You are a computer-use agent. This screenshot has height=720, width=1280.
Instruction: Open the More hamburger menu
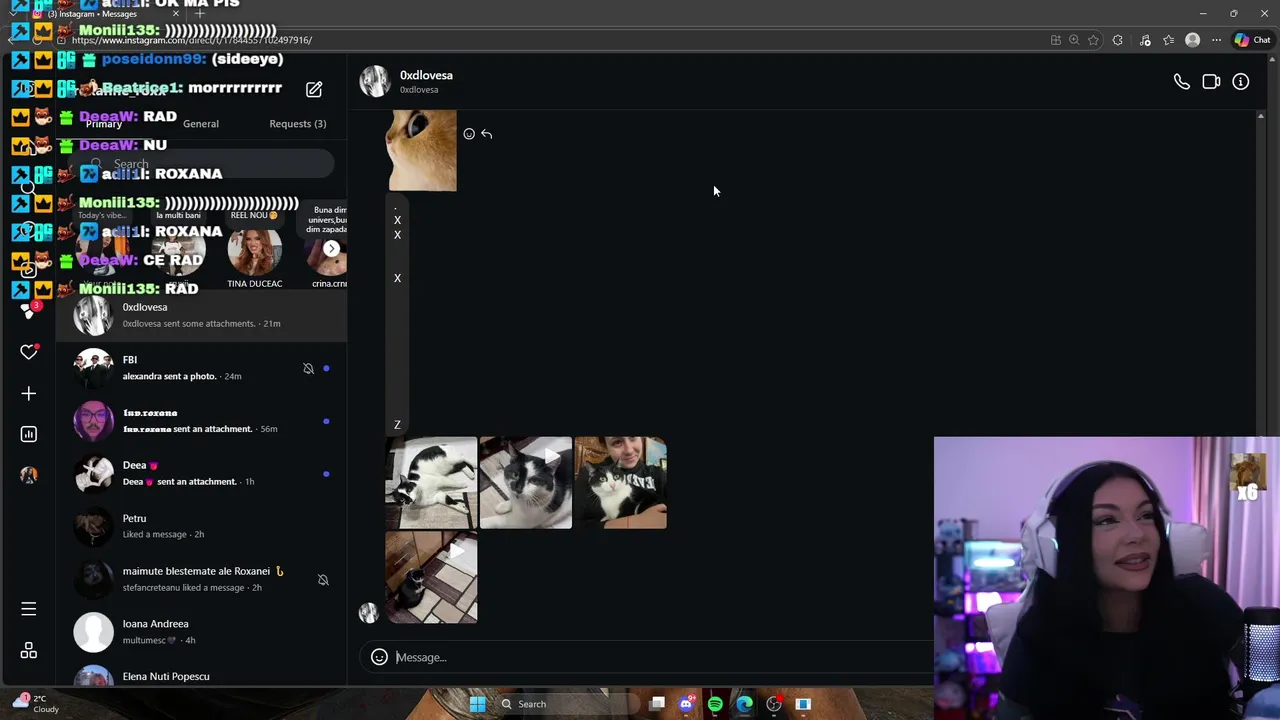pyautogui.click(x=29, y=609)
